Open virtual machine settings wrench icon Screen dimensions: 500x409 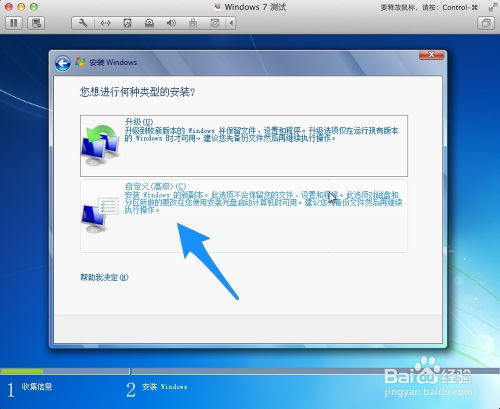click(83, 23)
